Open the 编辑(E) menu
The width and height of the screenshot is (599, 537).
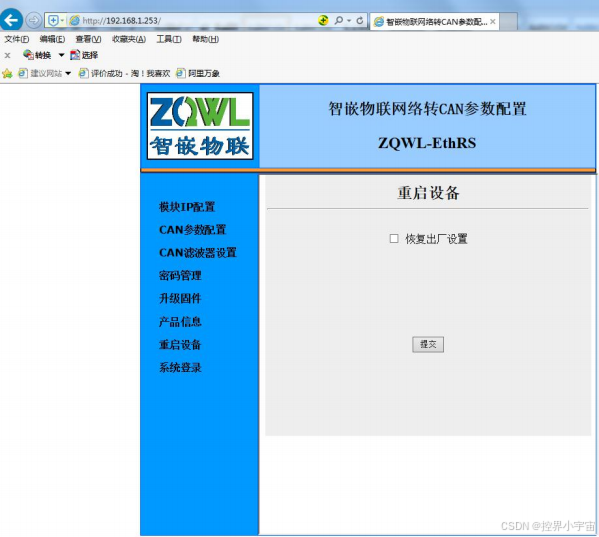(x=52, y=39)
